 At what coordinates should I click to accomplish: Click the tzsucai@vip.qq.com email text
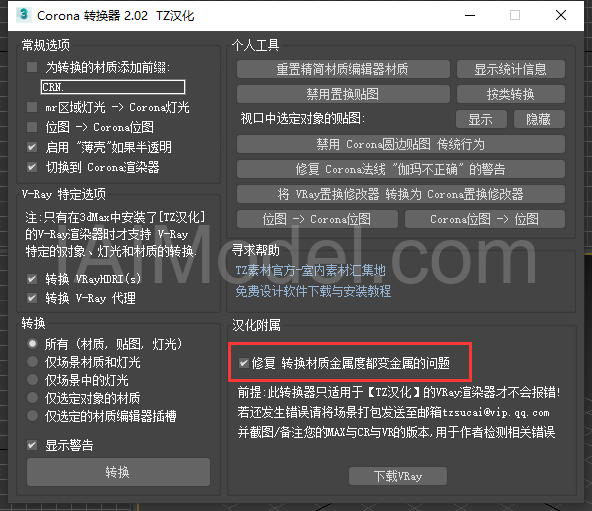[496, 412]
